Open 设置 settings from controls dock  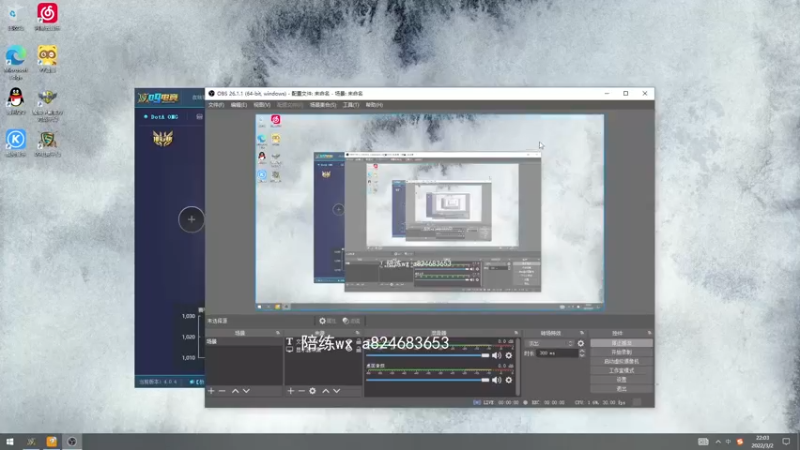(x=621, y=380)
